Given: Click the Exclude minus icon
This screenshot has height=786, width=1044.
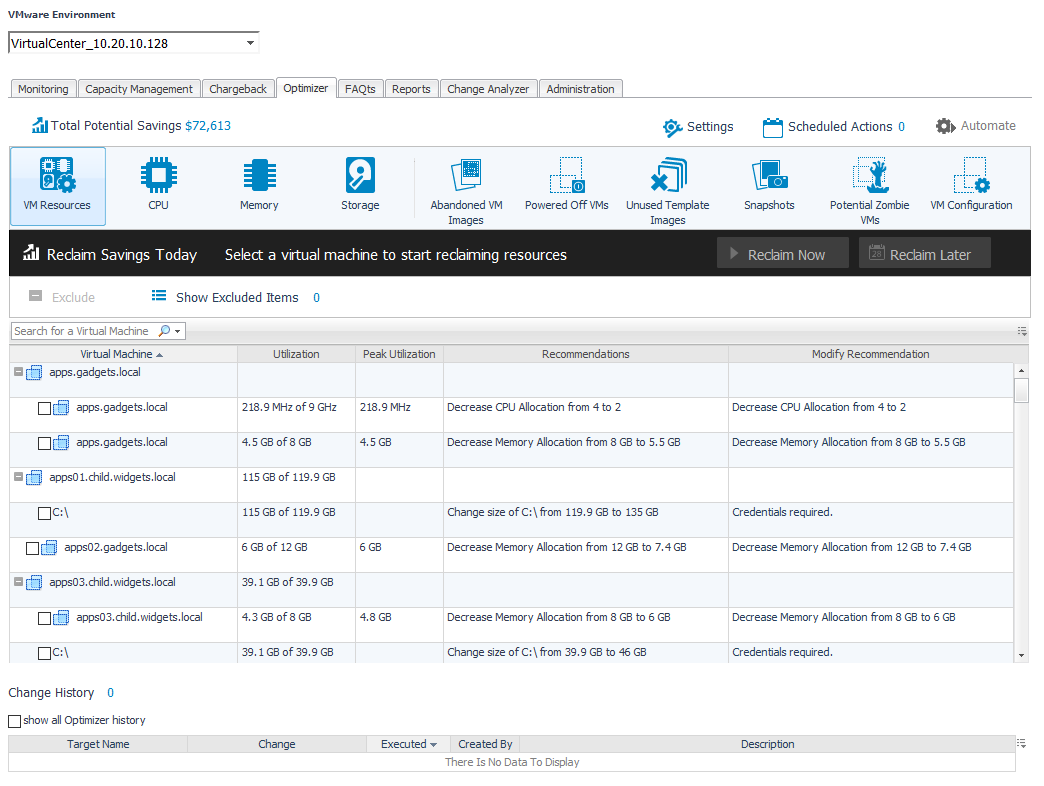Looking at the screenshot, I should (35, 296).
